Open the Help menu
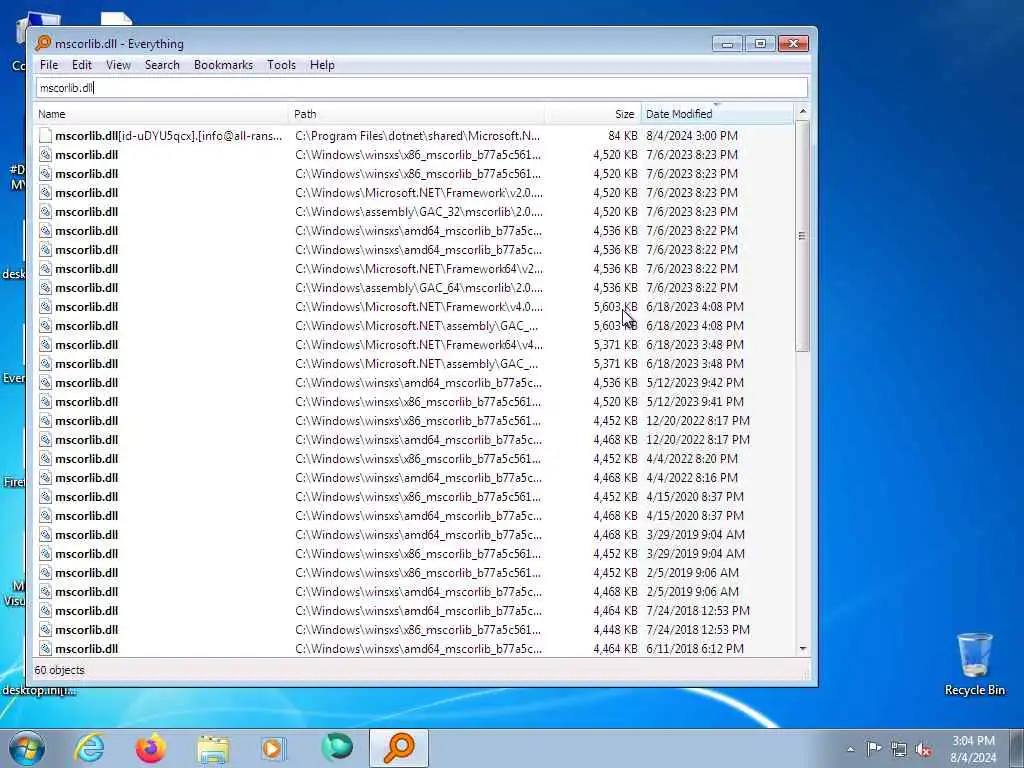Viewport: 1024px width, 768px height. pos(322,65)
